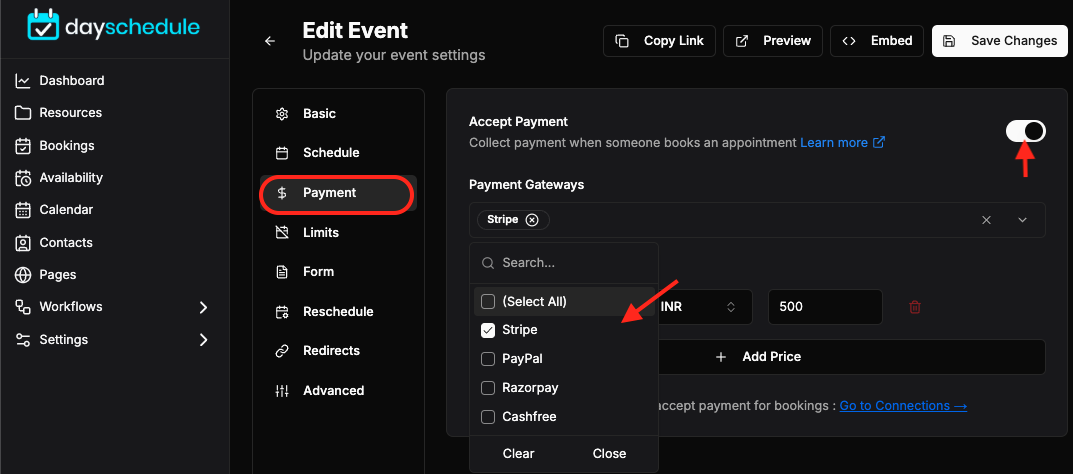Collapse Payment Gateways dropdown chevron
This screenshot has width=1073, height=474.
coord(1022,220)
